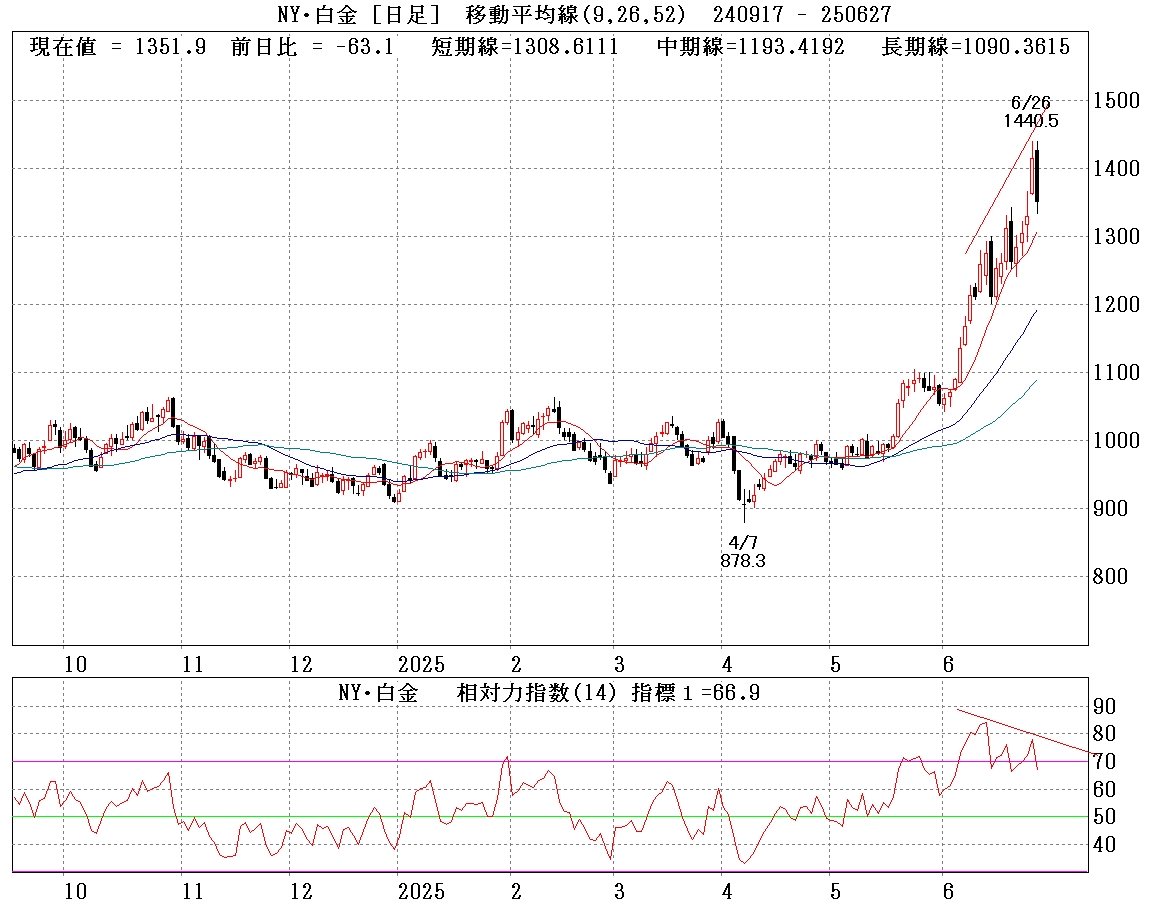Click the 70 label on RSI axis
This screenshot has width=1171, height=902.
[1104, 762]
